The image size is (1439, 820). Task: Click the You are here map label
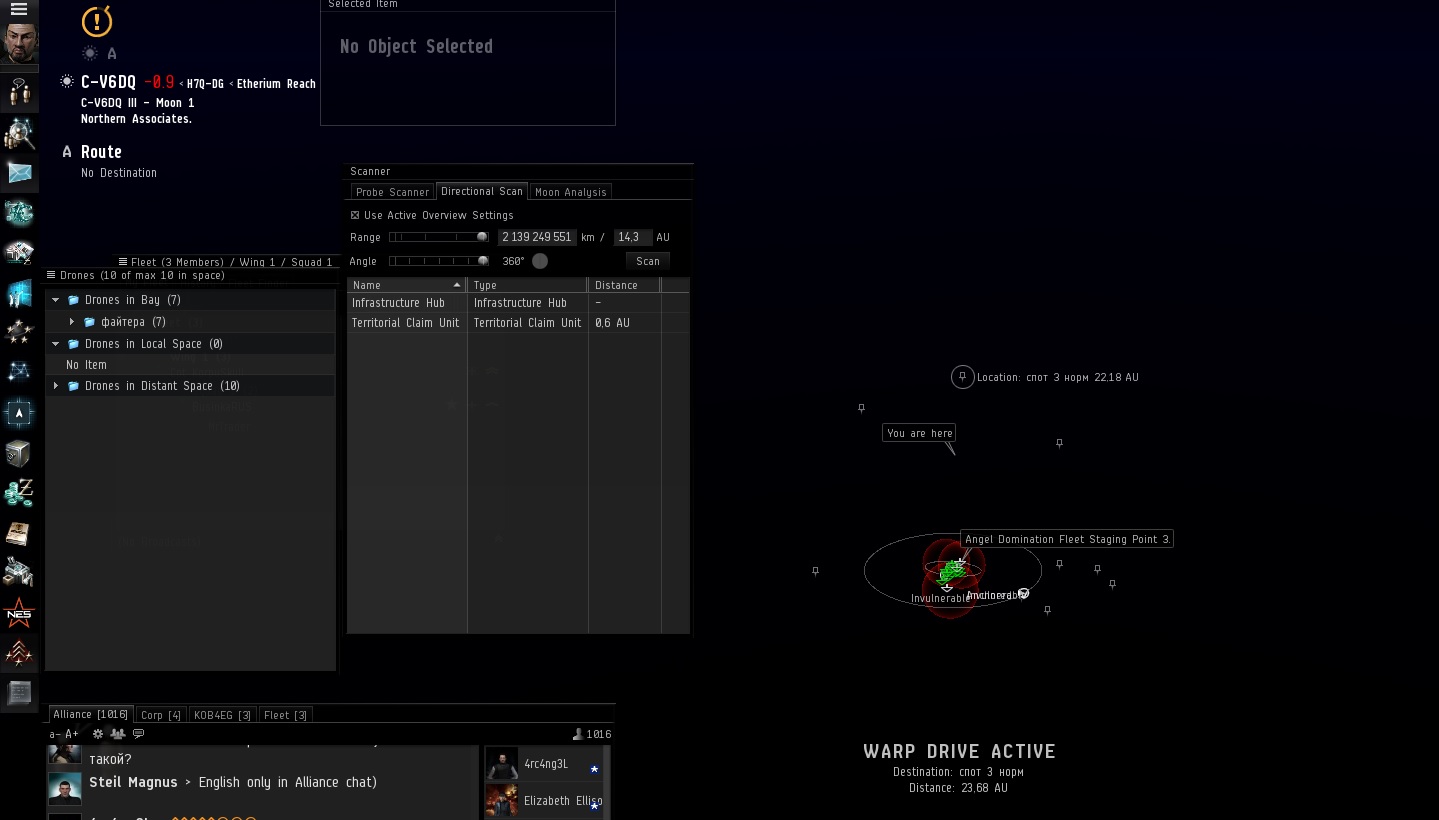[919, 433]
